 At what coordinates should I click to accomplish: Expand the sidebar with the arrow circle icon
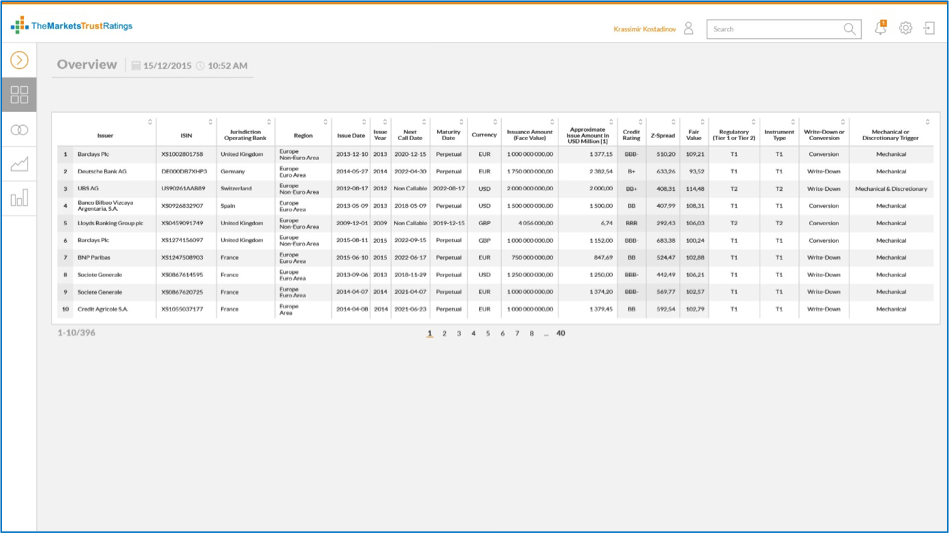coord(19,60)
